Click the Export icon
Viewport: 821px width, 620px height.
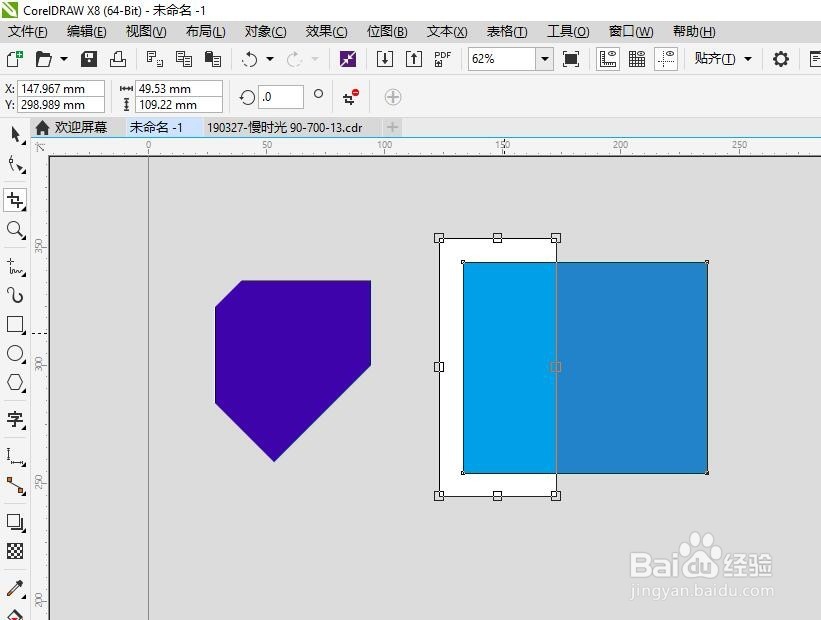[x=414, y=59]
